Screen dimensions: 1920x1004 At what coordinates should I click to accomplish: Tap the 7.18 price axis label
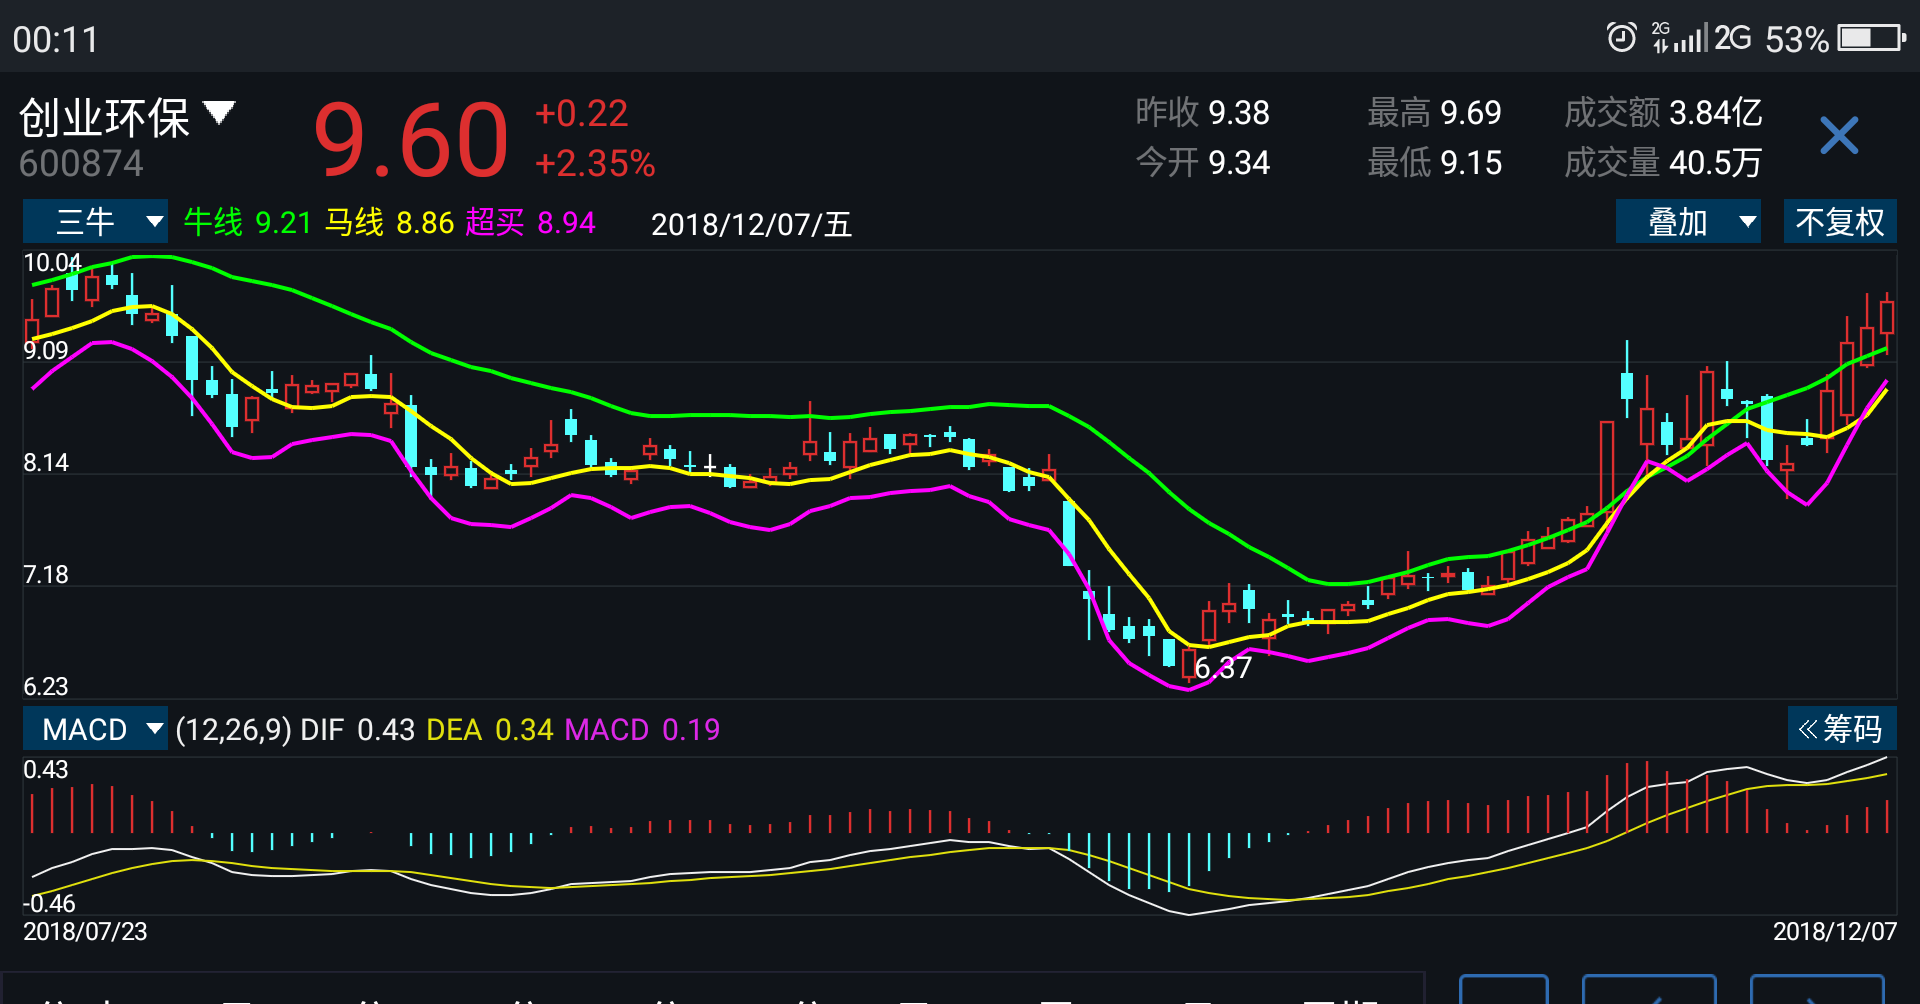(x=46, y=575)
